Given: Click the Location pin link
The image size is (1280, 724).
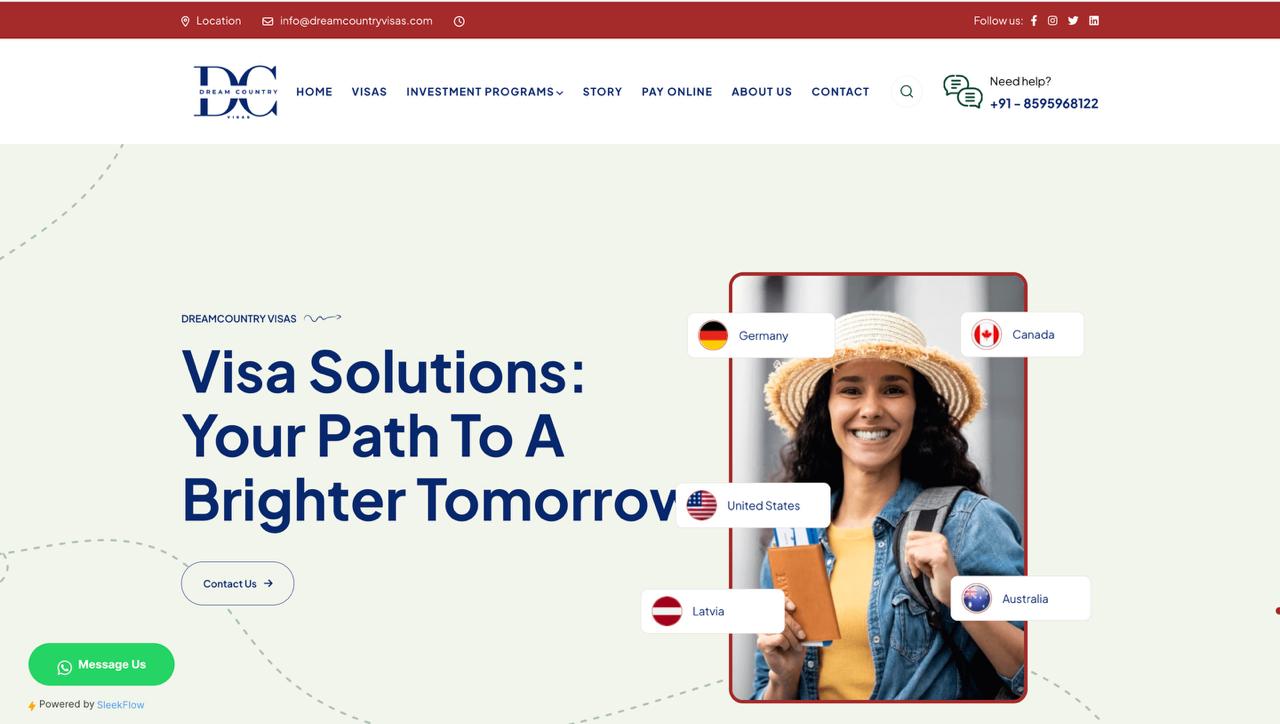Looking at the screenshot, I should [211, 21].
